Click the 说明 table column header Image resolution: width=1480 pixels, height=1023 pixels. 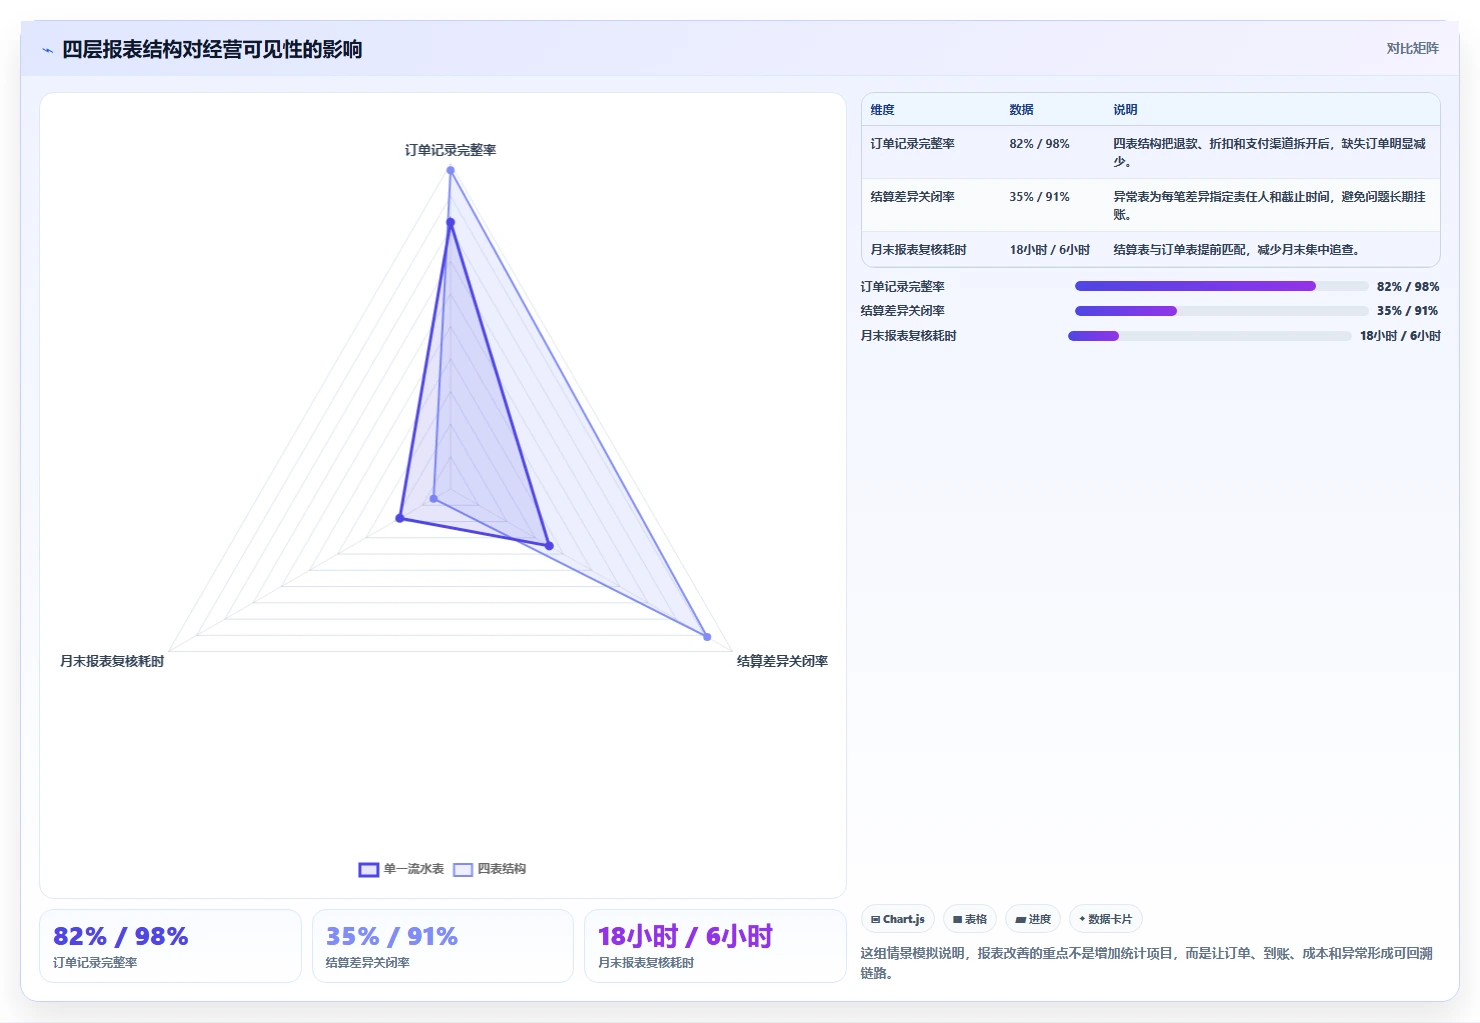coord(1125,110)
